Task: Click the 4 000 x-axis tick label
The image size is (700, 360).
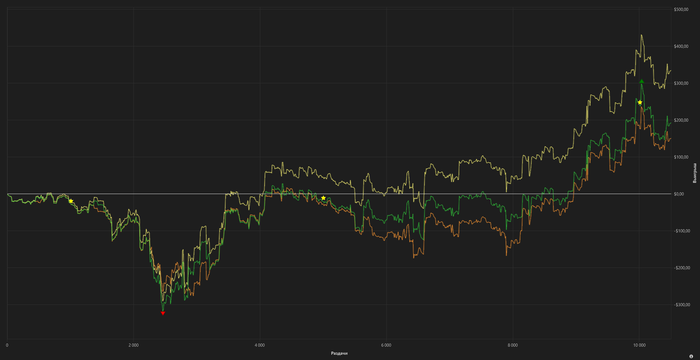Action: coord(259,345)
